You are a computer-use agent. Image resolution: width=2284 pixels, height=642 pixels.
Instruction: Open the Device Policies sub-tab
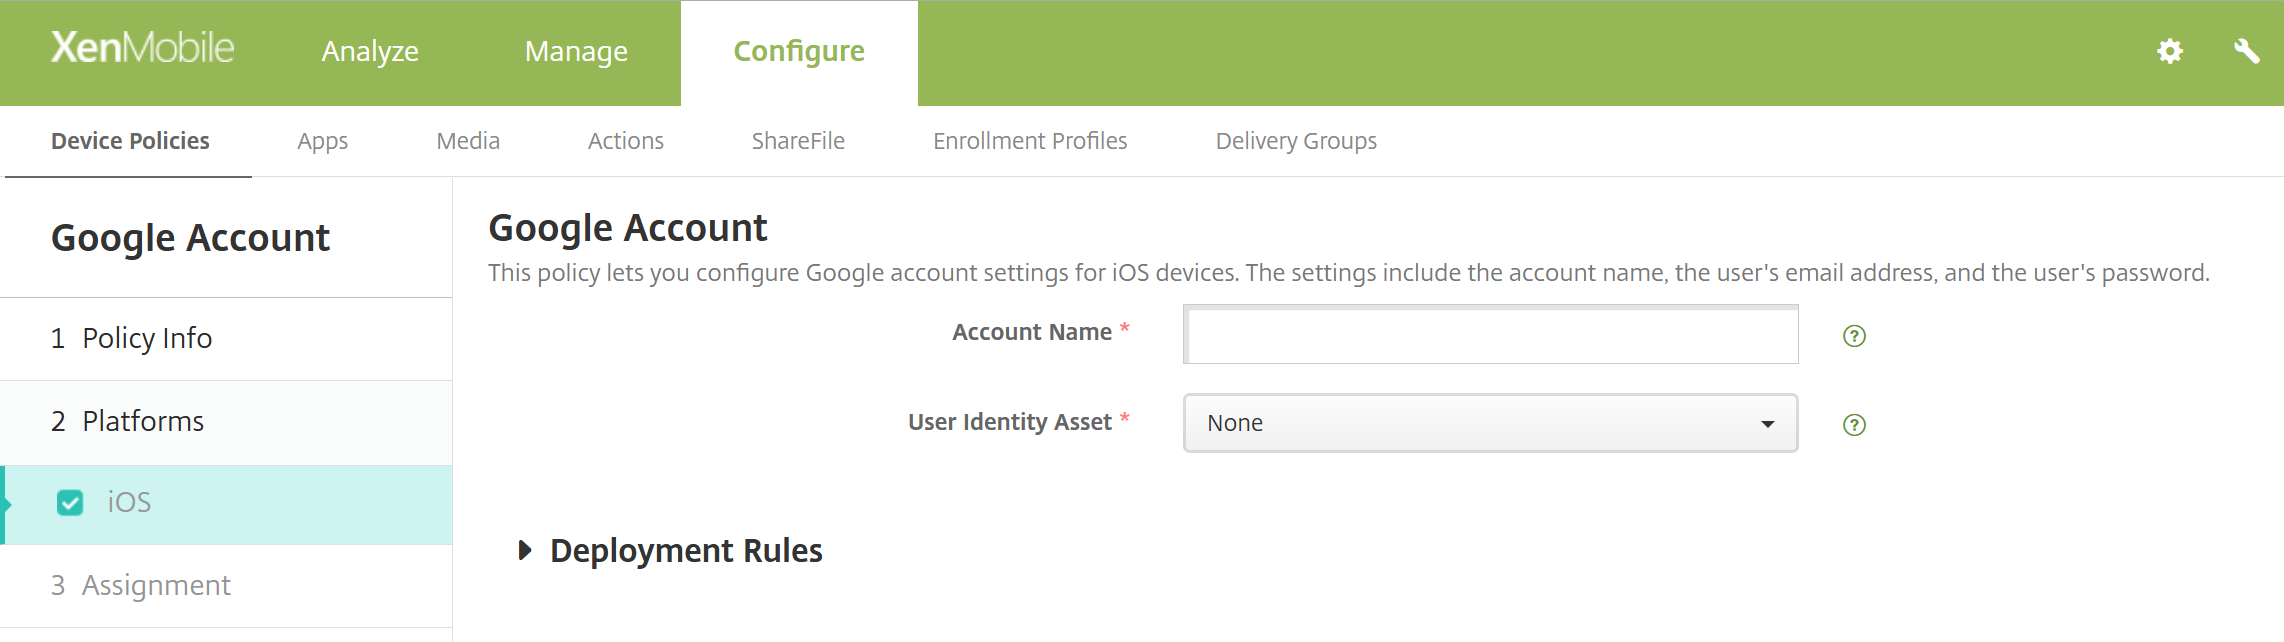130,141
